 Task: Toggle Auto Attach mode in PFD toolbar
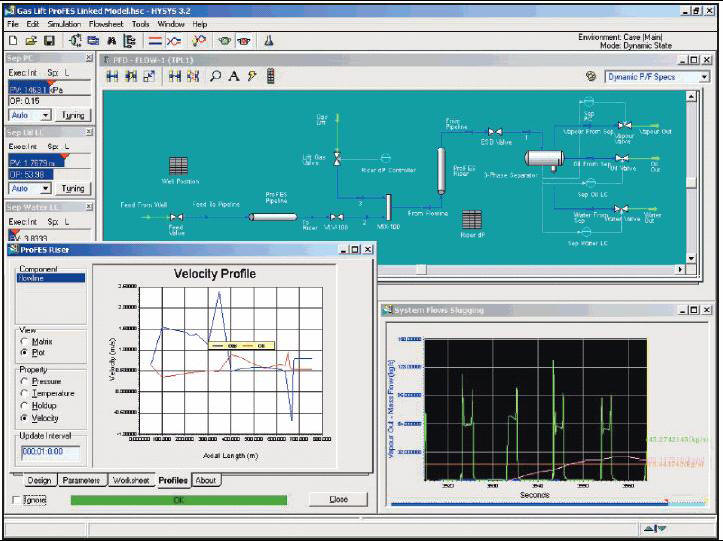click(131, 77)
